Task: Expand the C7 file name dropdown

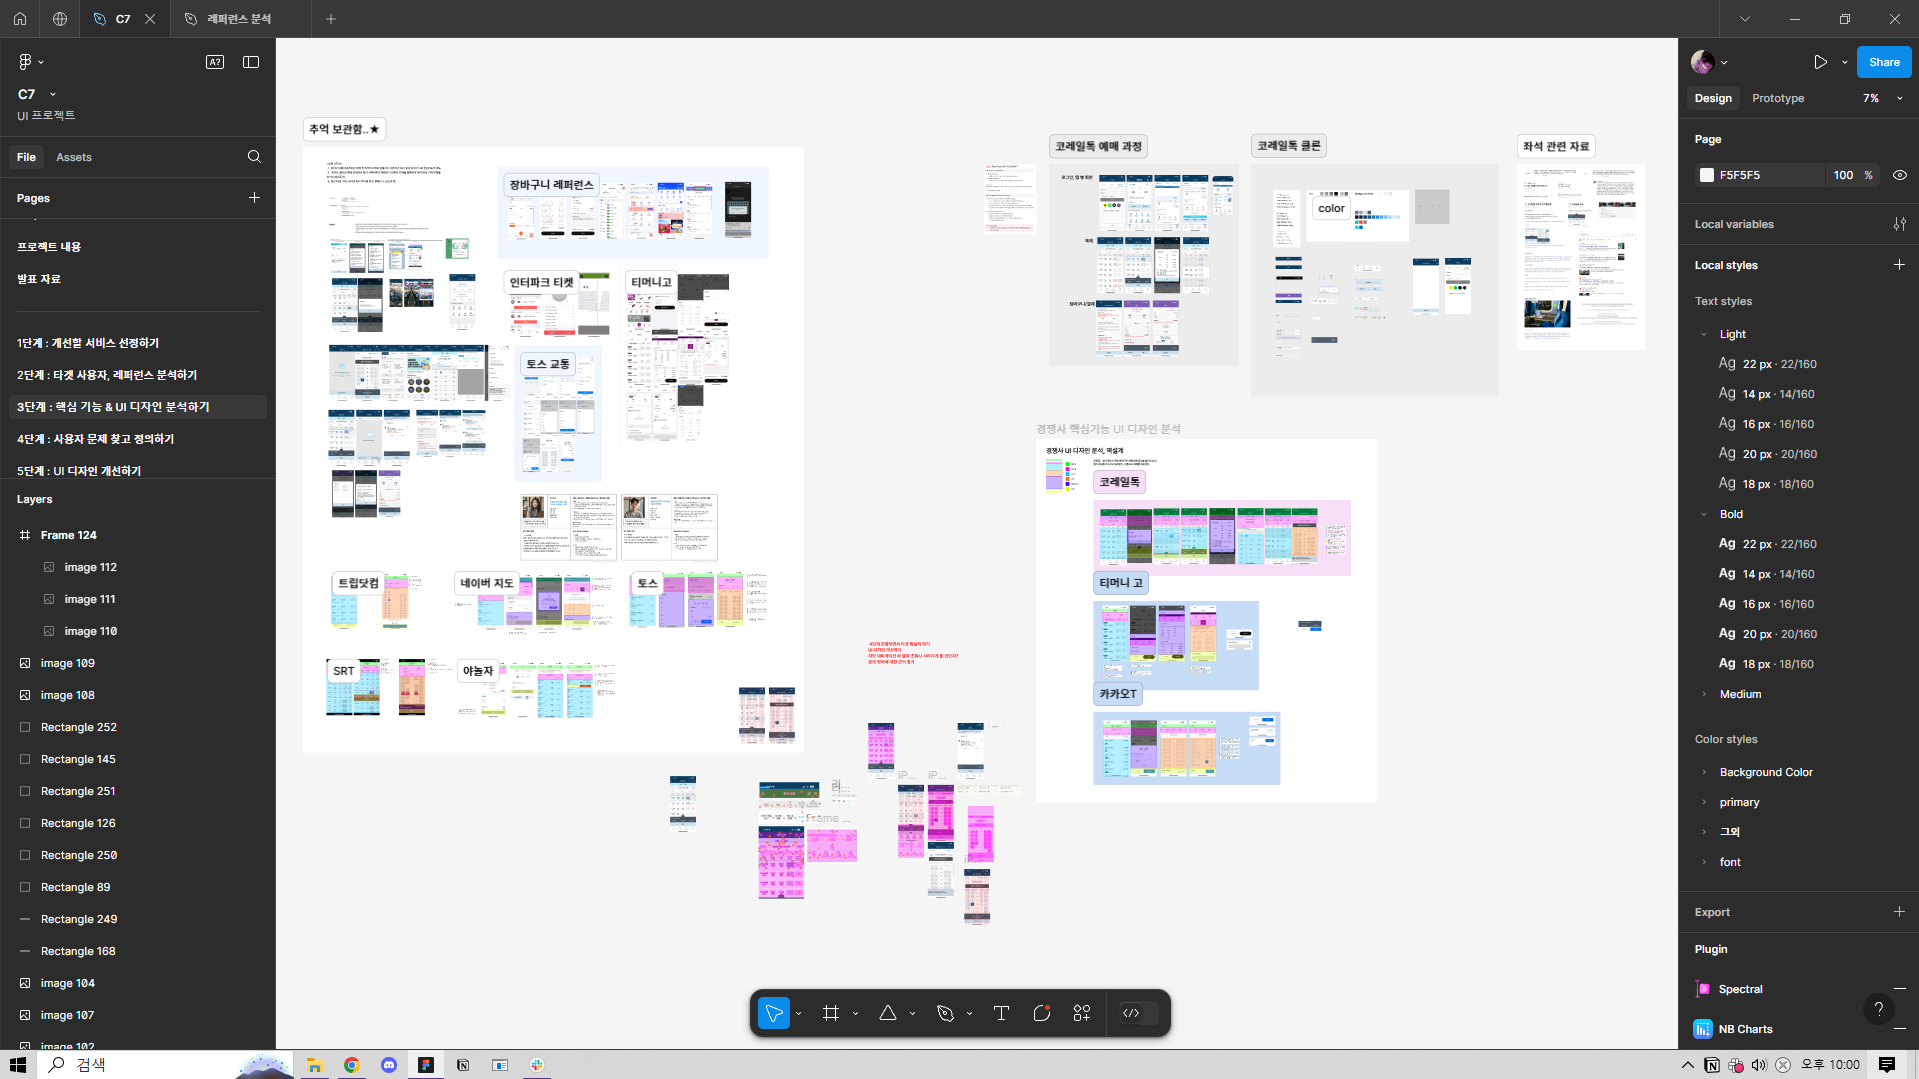Action: (x=53, y=95)
